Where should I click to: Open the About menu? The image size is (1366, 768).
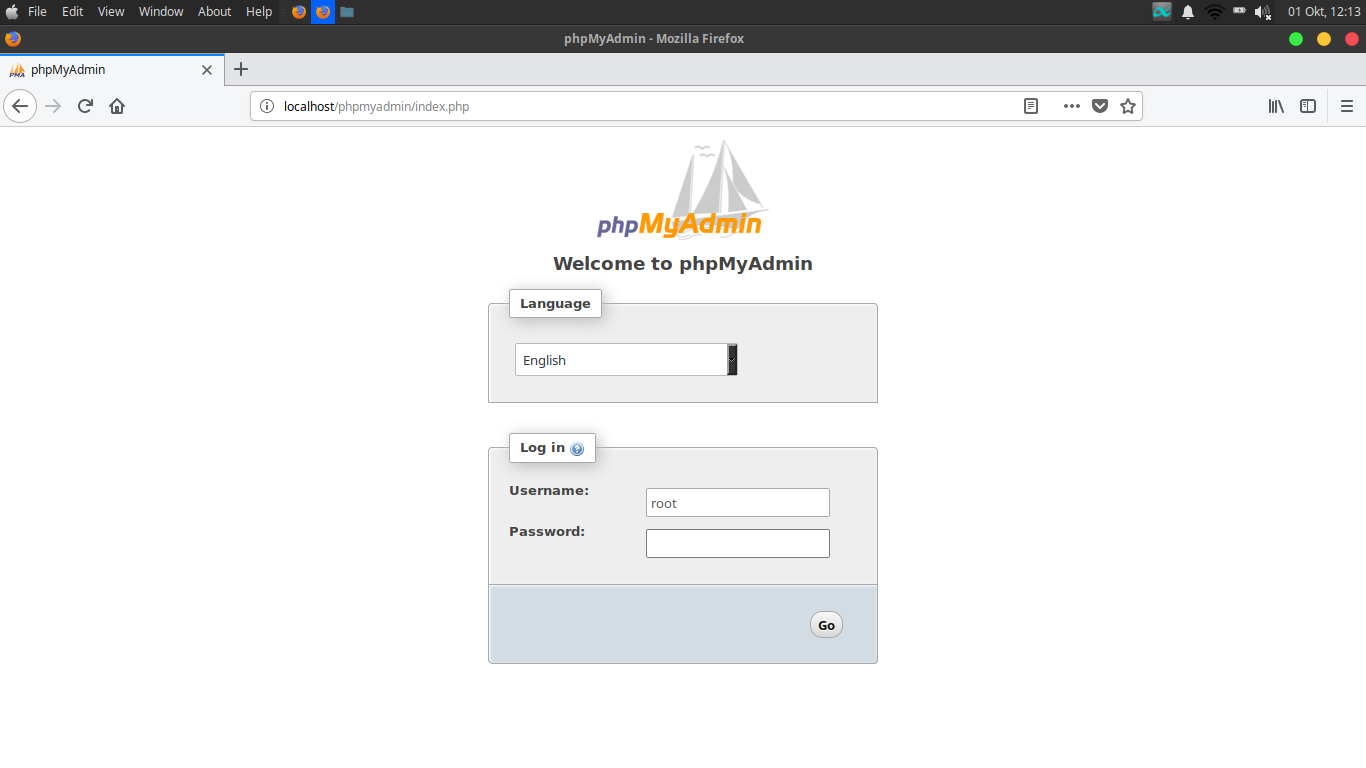pyautogui.click(x=214, y=12)
